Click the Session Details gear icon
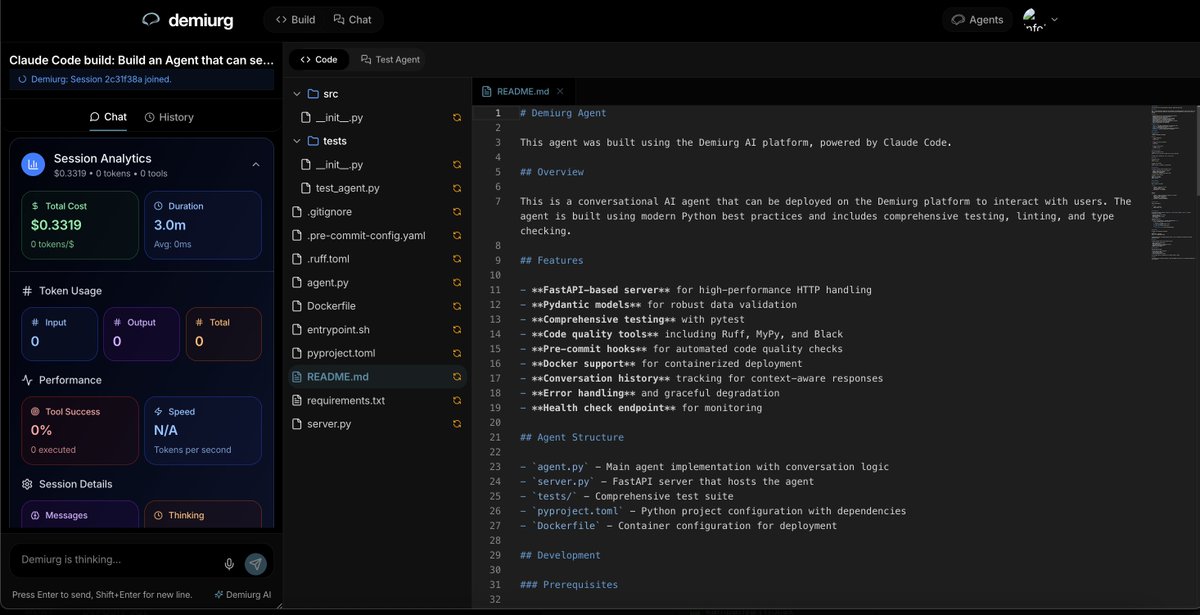The image size is (1200, 615). pos(27,484)
